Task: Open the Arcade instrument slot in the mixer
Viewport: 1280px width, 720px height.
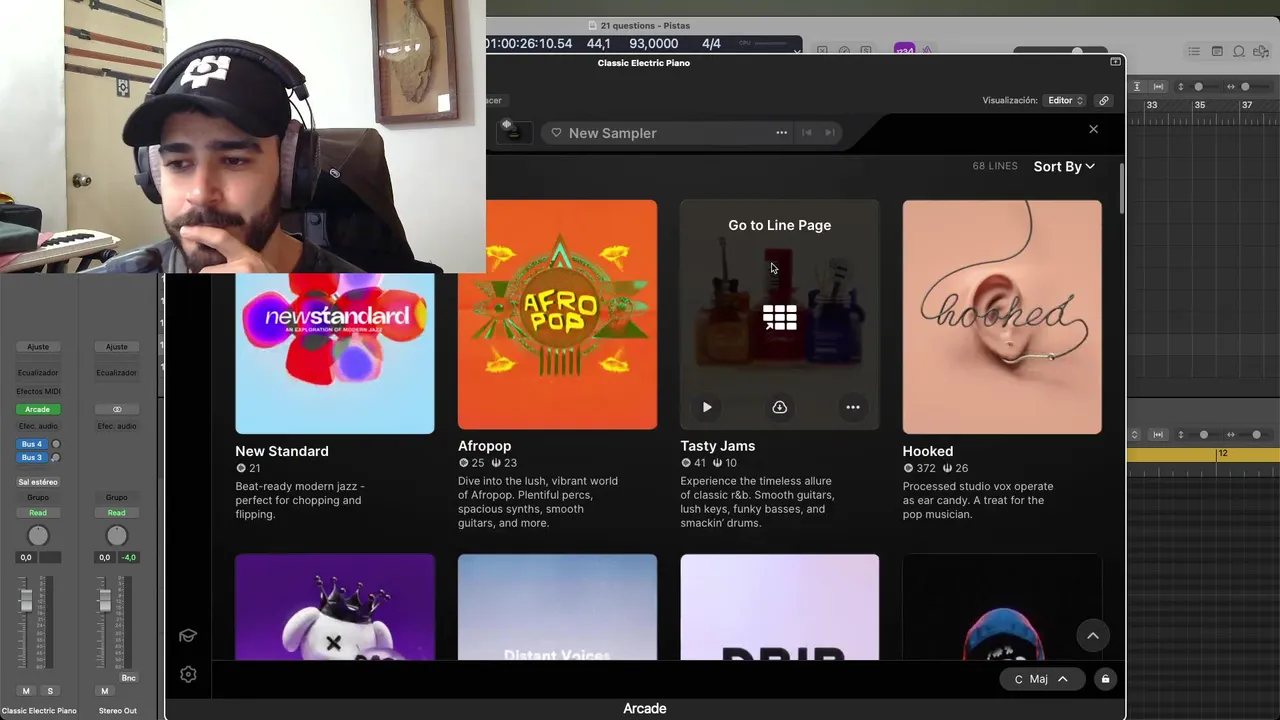Action: (37, 409)
